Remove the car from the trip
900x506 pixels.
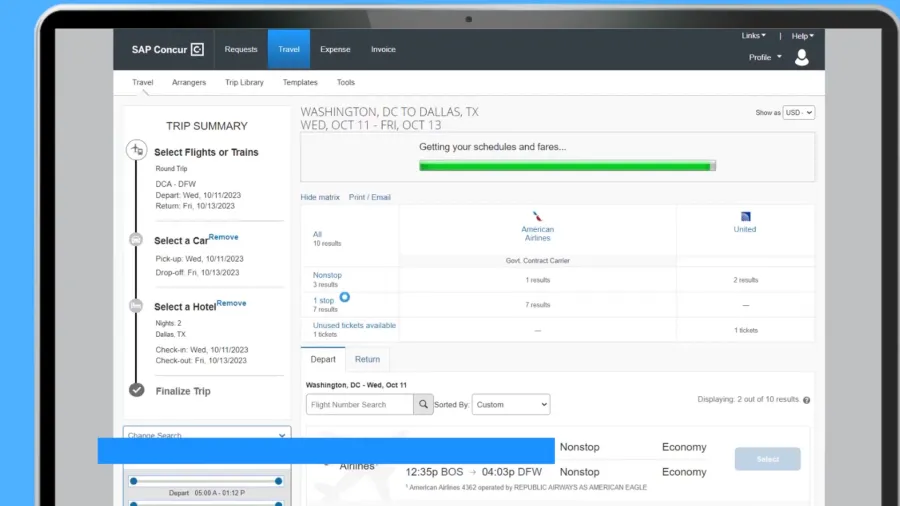(223, 237)
